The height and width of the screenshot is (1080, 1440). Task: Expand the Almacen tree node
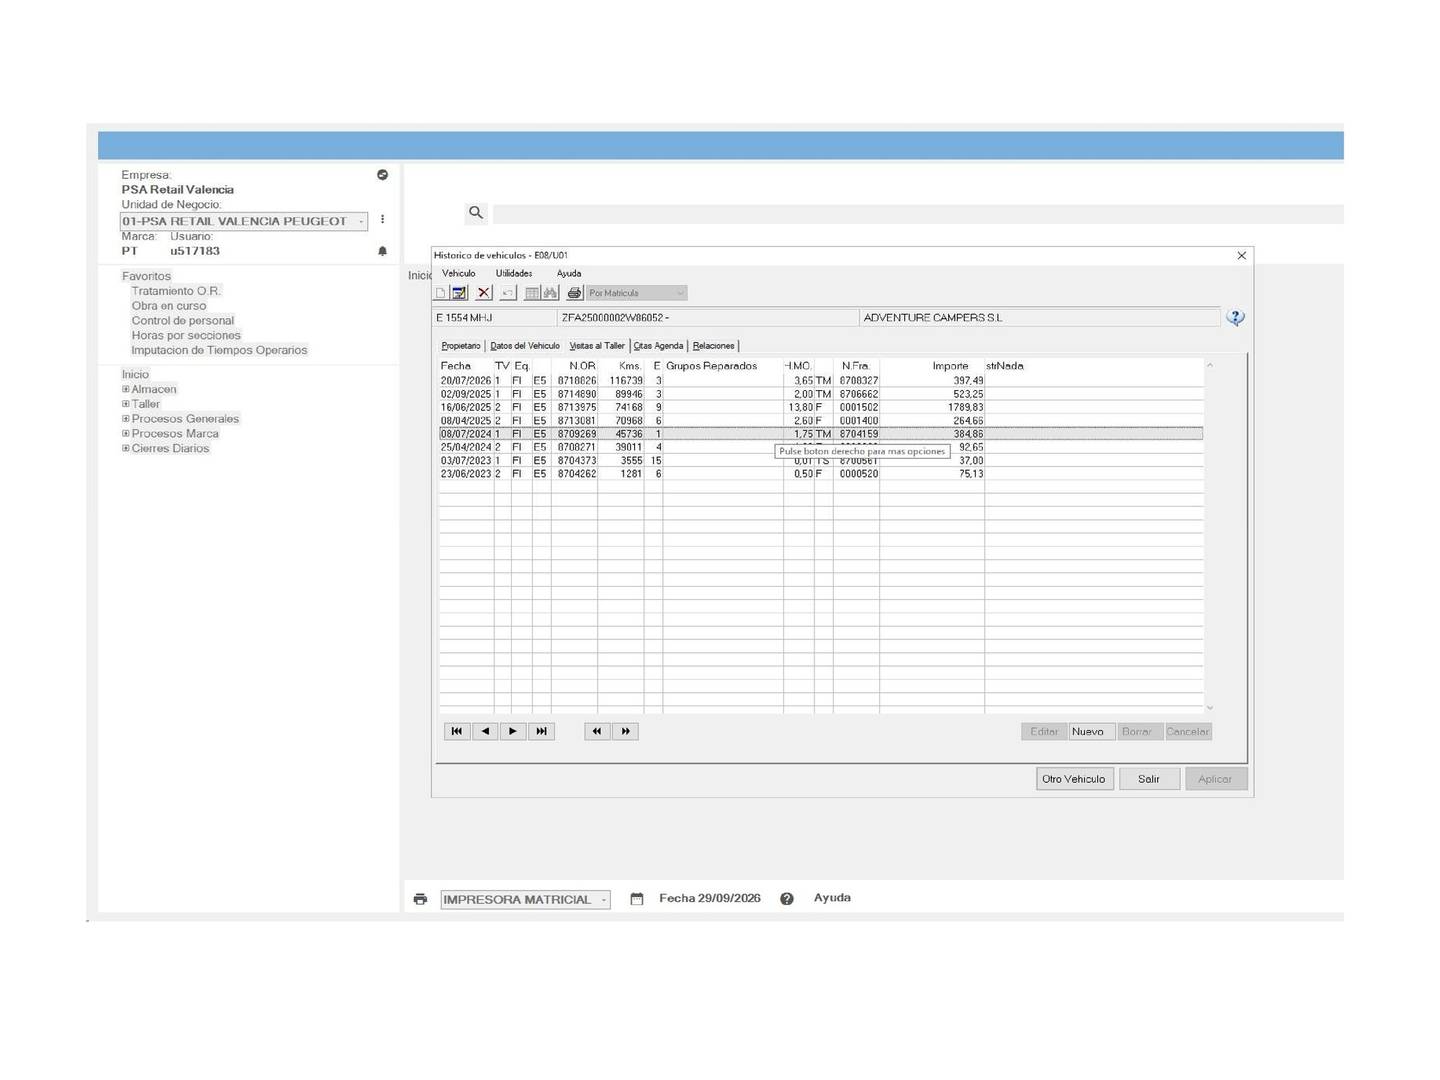click(126, 389)
